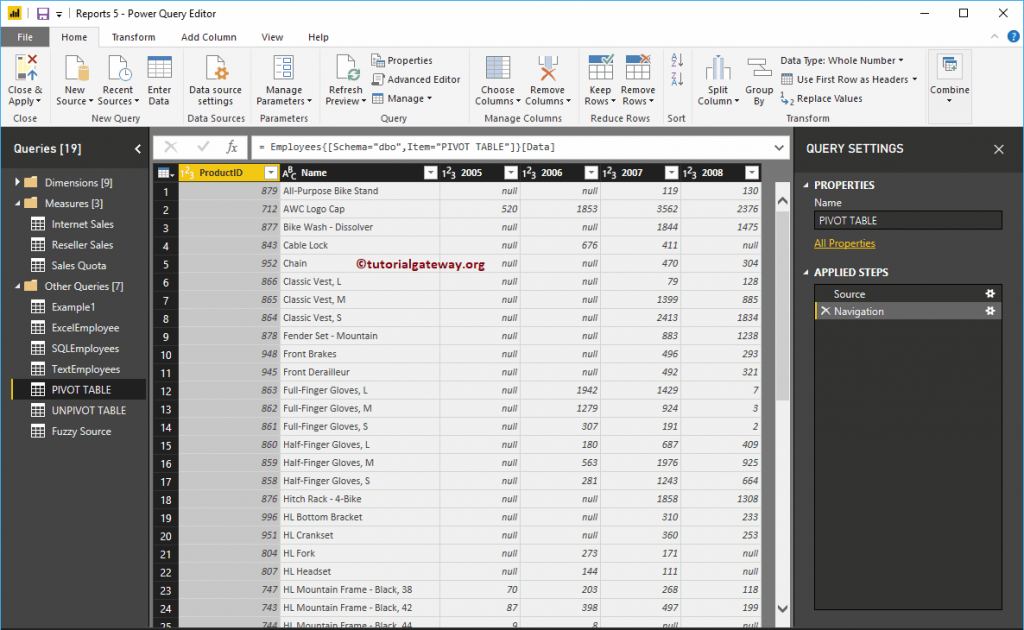1024x630 pixels.
Task: Collapse the Measures query folder
Action: (x=18, y=204)
